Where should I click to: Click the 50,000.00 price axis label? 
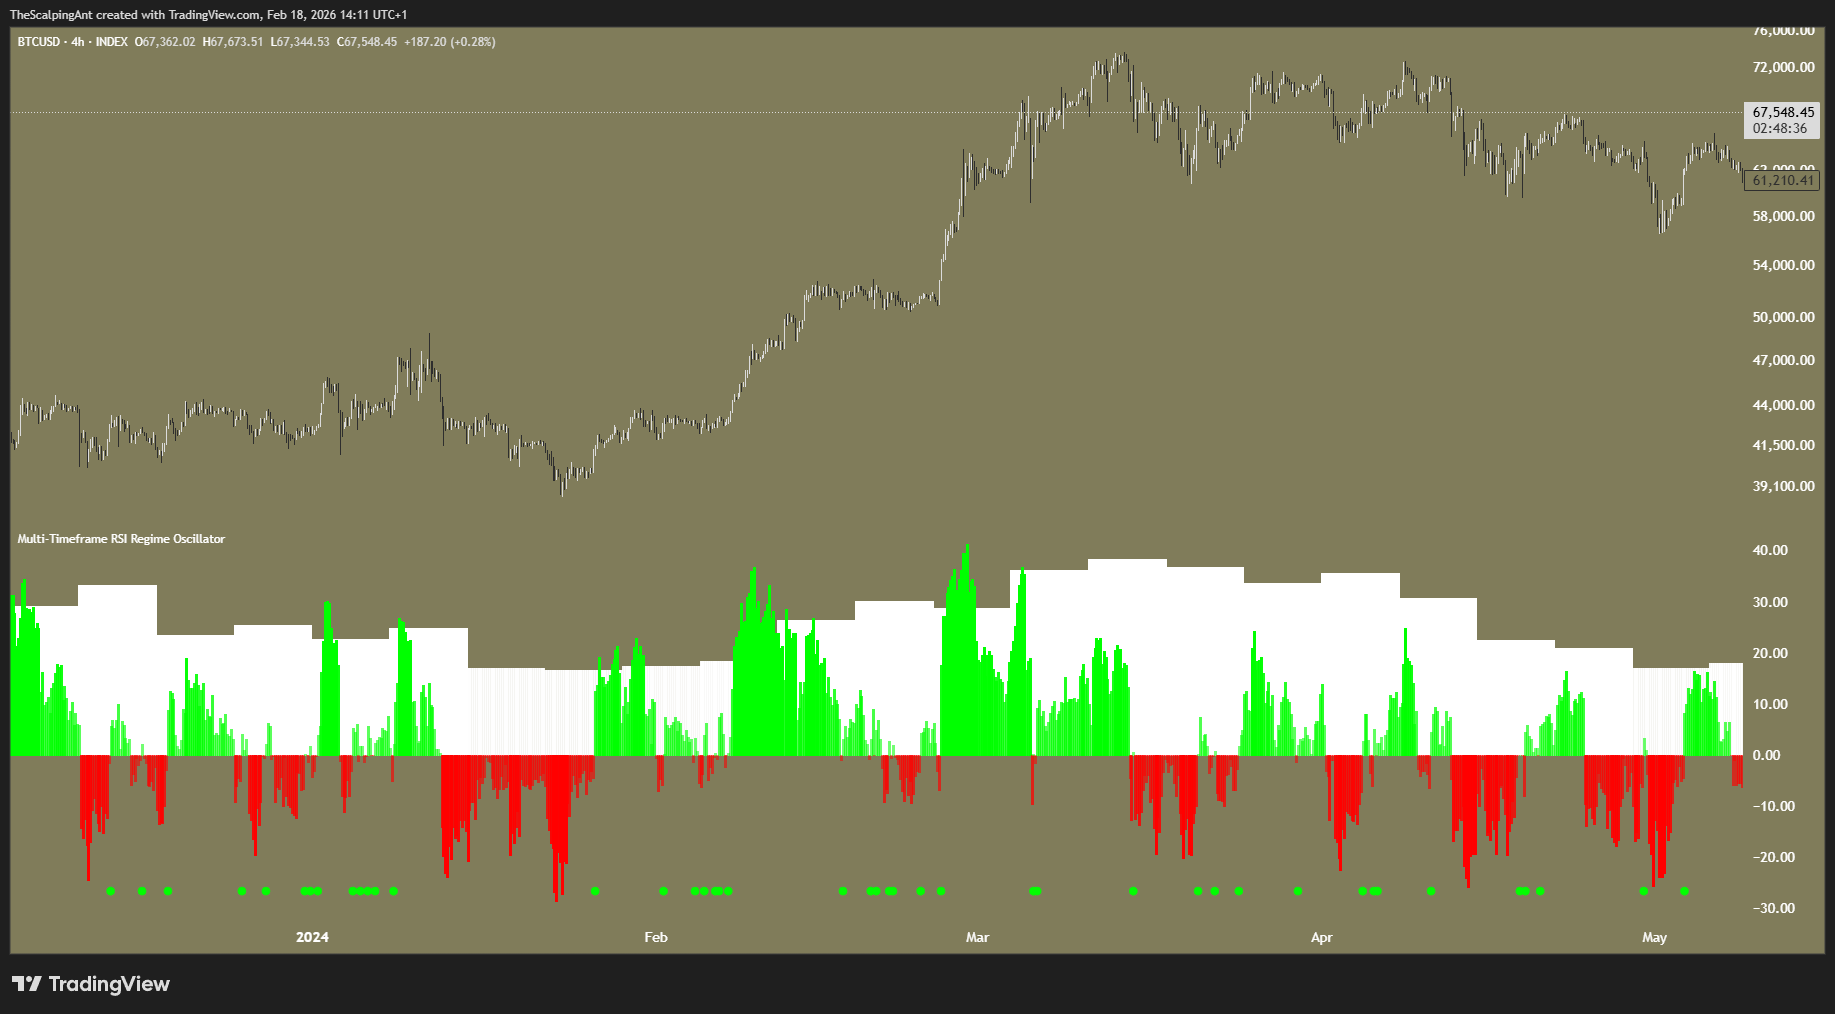(1783, 318)
